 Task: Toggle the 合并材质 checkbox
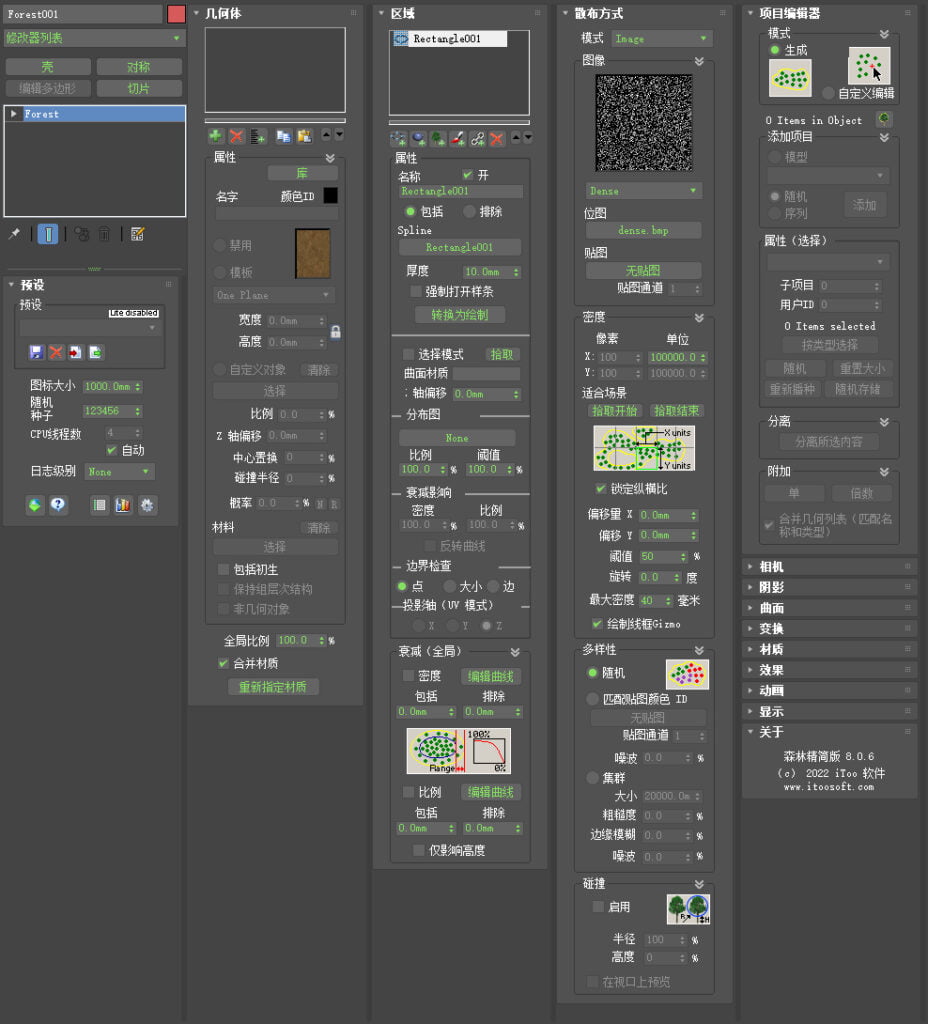tap(224, 663)
